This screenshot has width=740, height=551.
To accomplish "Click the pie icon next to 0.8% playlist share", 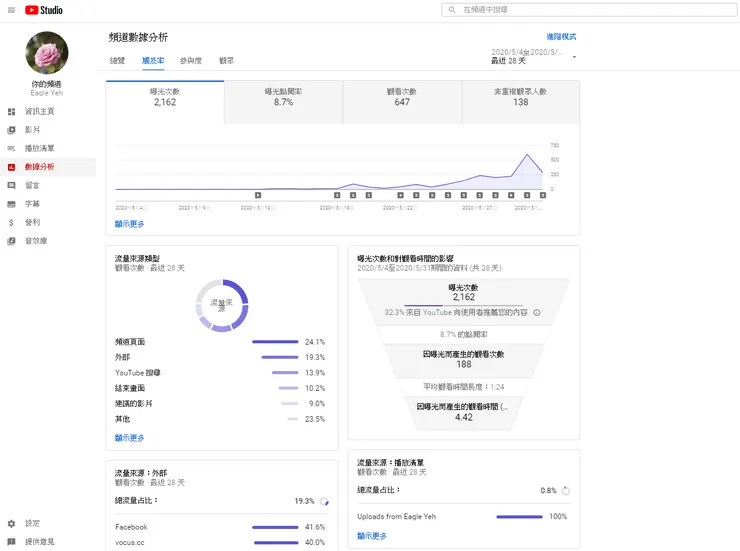I will pyautogui.click(x=566, y=491).
